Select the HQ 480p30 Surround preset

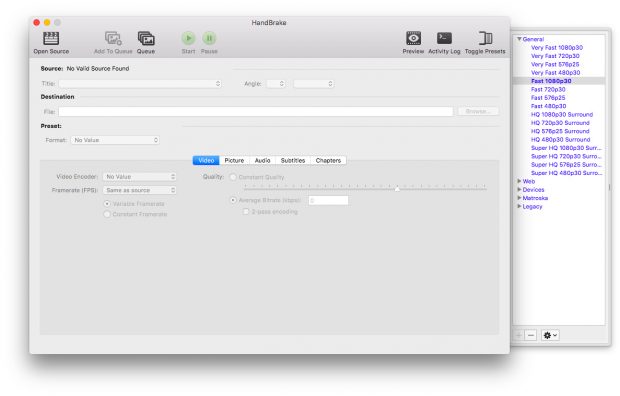[x=560, y=139]
